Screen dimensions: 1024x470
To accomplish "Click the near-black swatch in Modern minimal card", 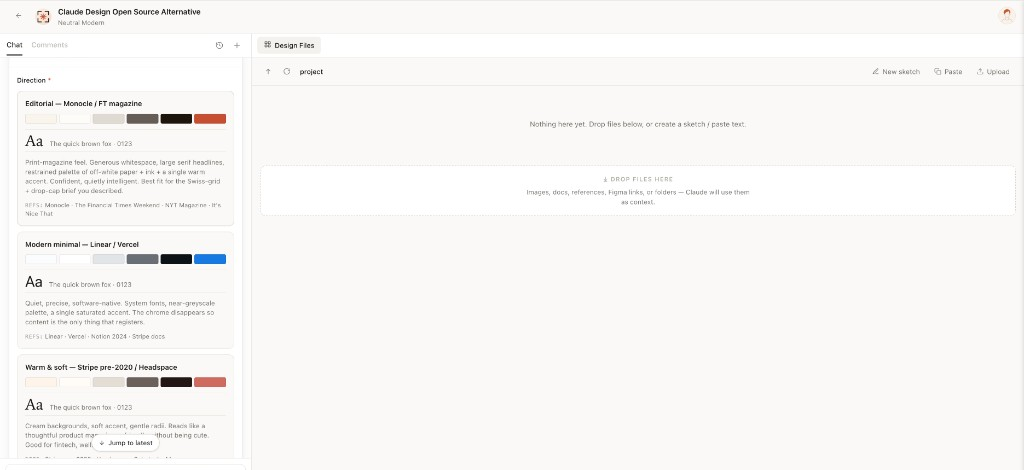I will (x=176, y=259).
